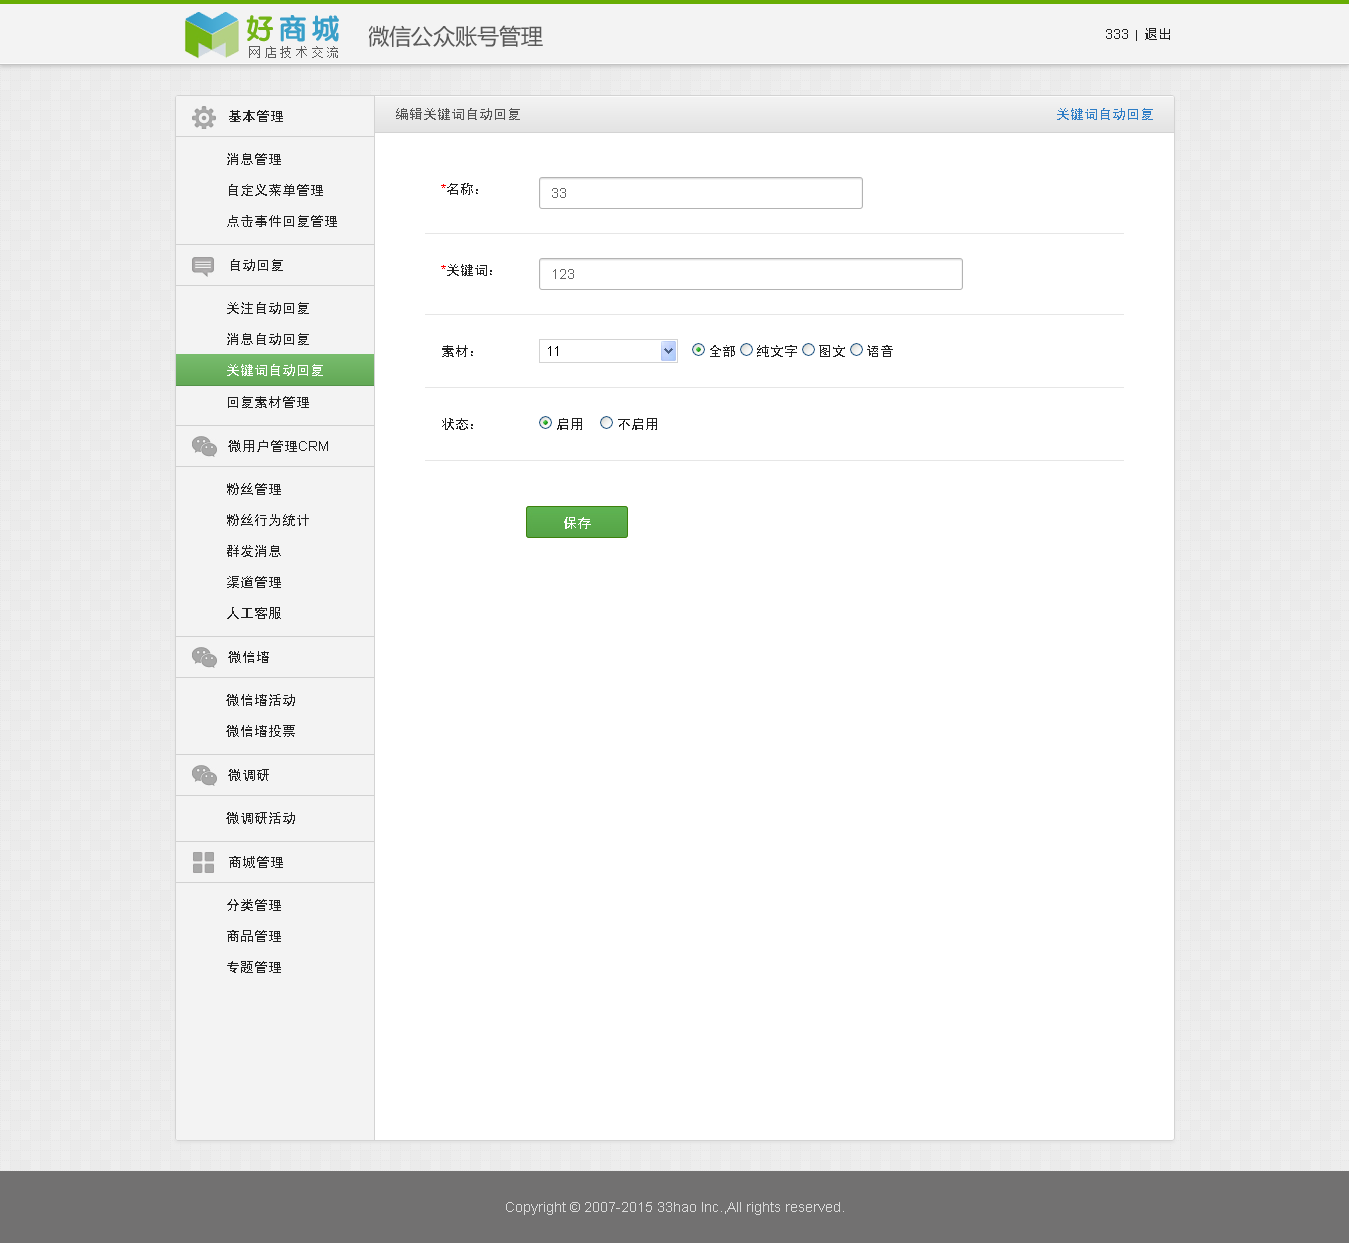Screen dimensions: 1349x1243
Task: Select the 图文 radio button
Action: click(808, 350)
